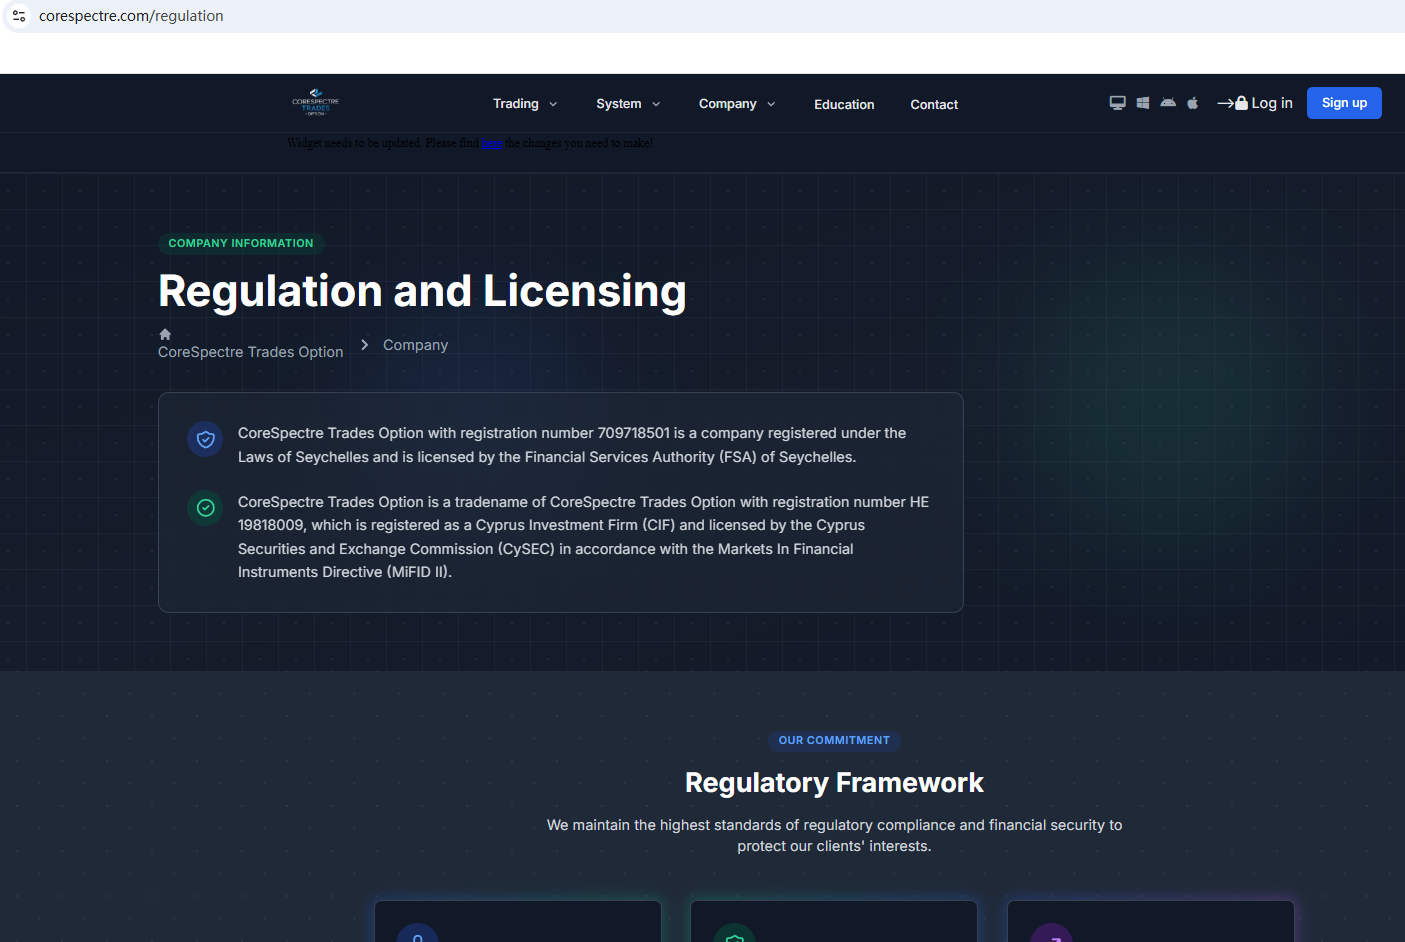Click the Windows platform icon
The width and height of the screenshot is (1405, 942).
1142,103
